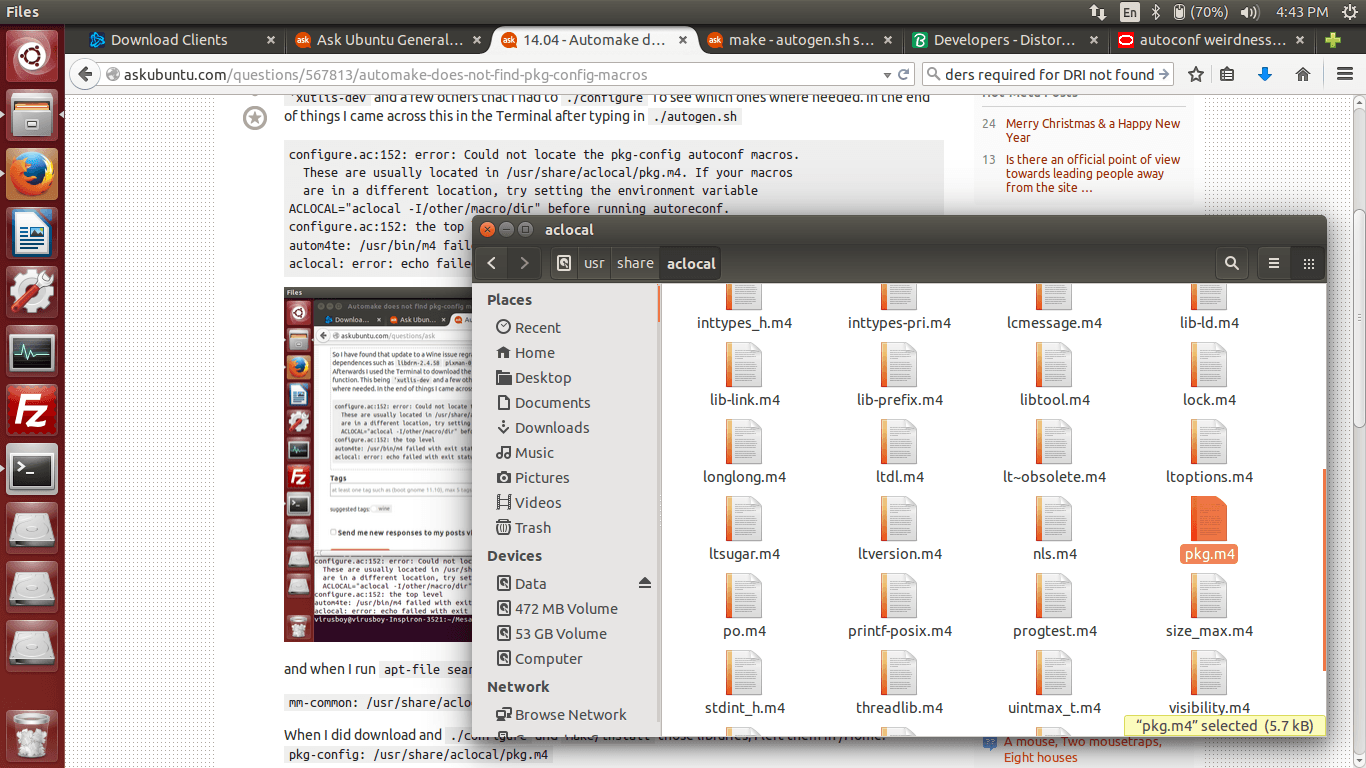Eject the Data volume
Viewport: 1366px width, 768px height.
pyautogui.click(x=644, y=583)
